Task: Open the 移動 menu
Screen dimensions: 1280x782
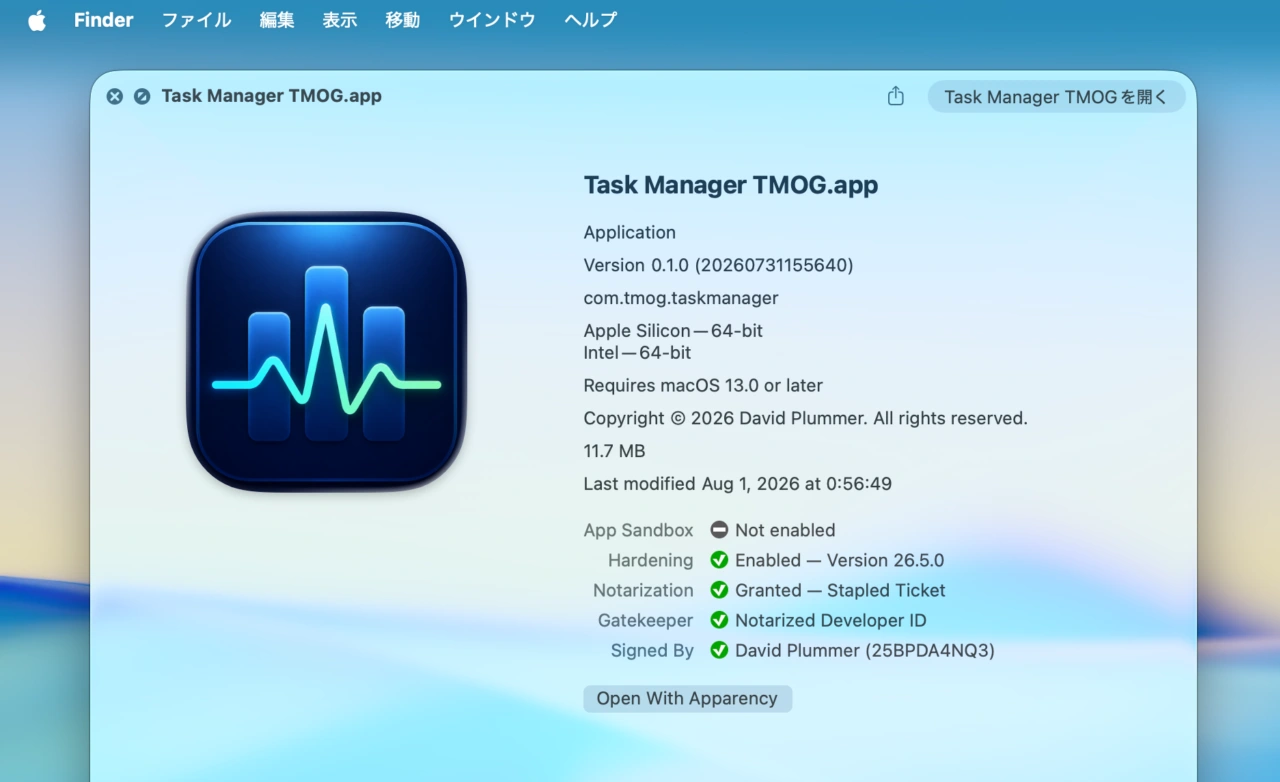Action: 403,20
